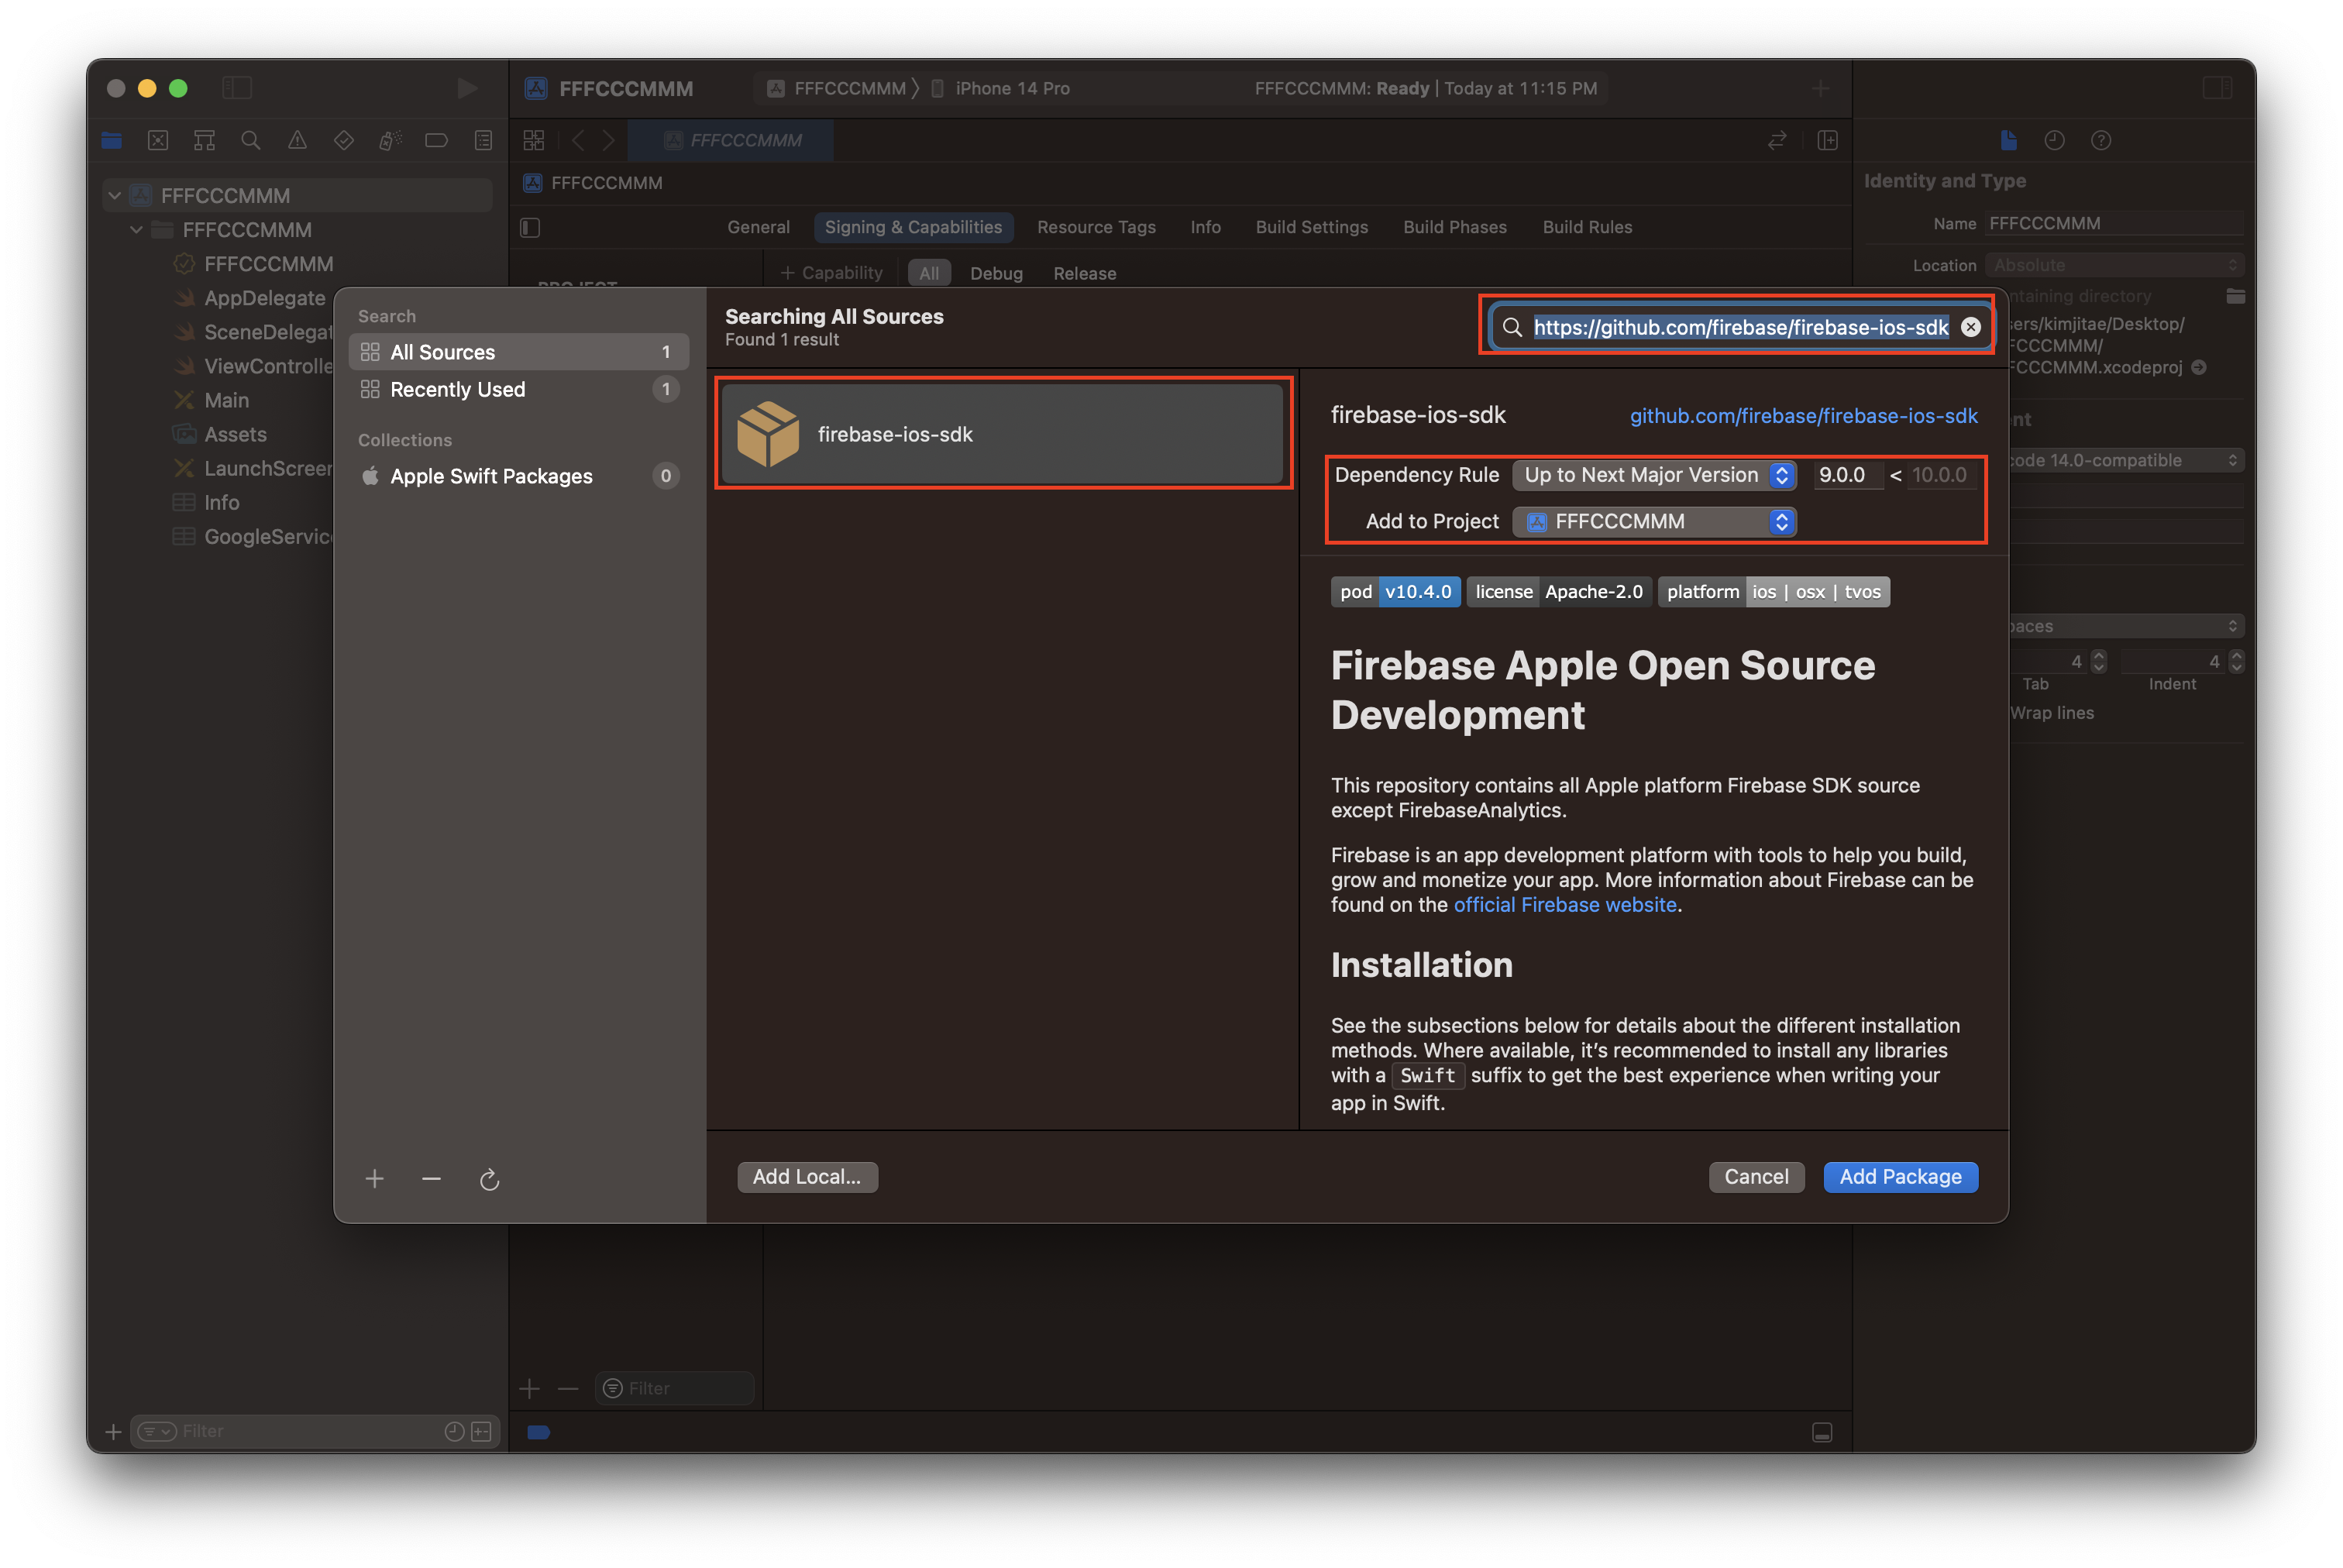
Task: Open the Debug navigator icon
Action: point(390,141)
